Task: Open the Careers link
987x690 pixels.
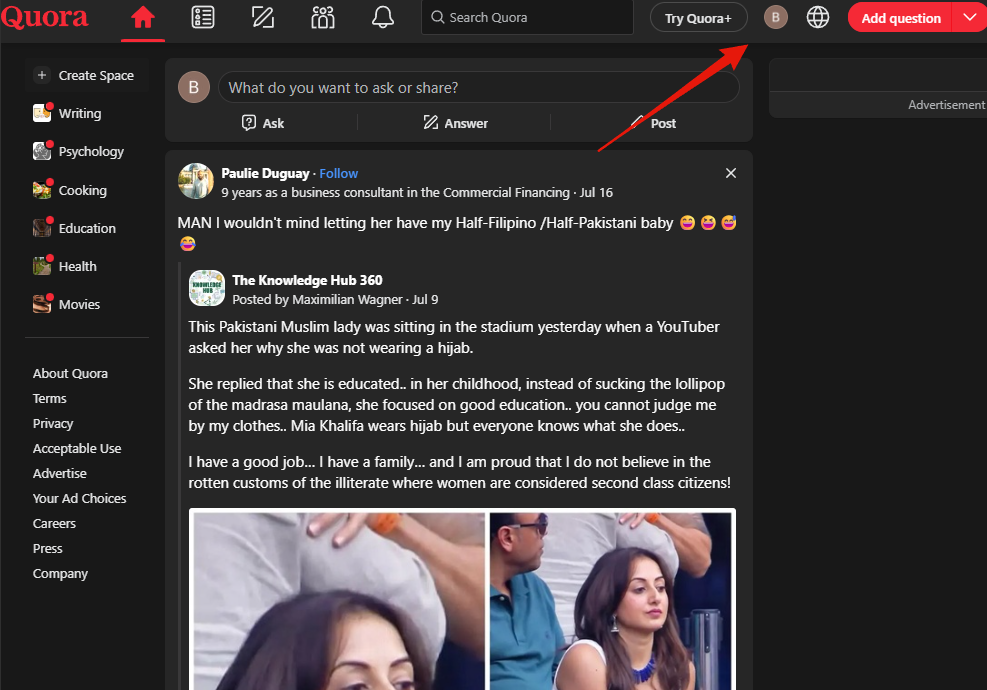Action: (x=54, y=524)
